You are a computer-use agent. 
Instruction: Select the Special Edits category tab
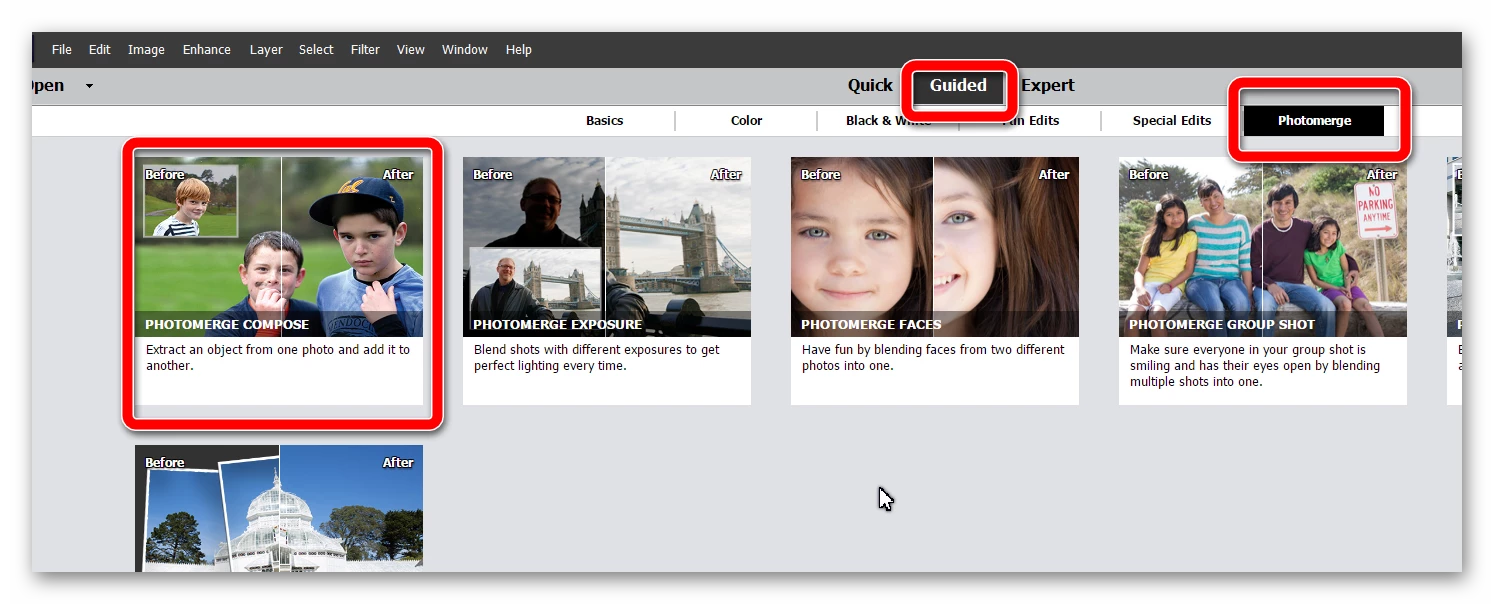point(1172,121)
